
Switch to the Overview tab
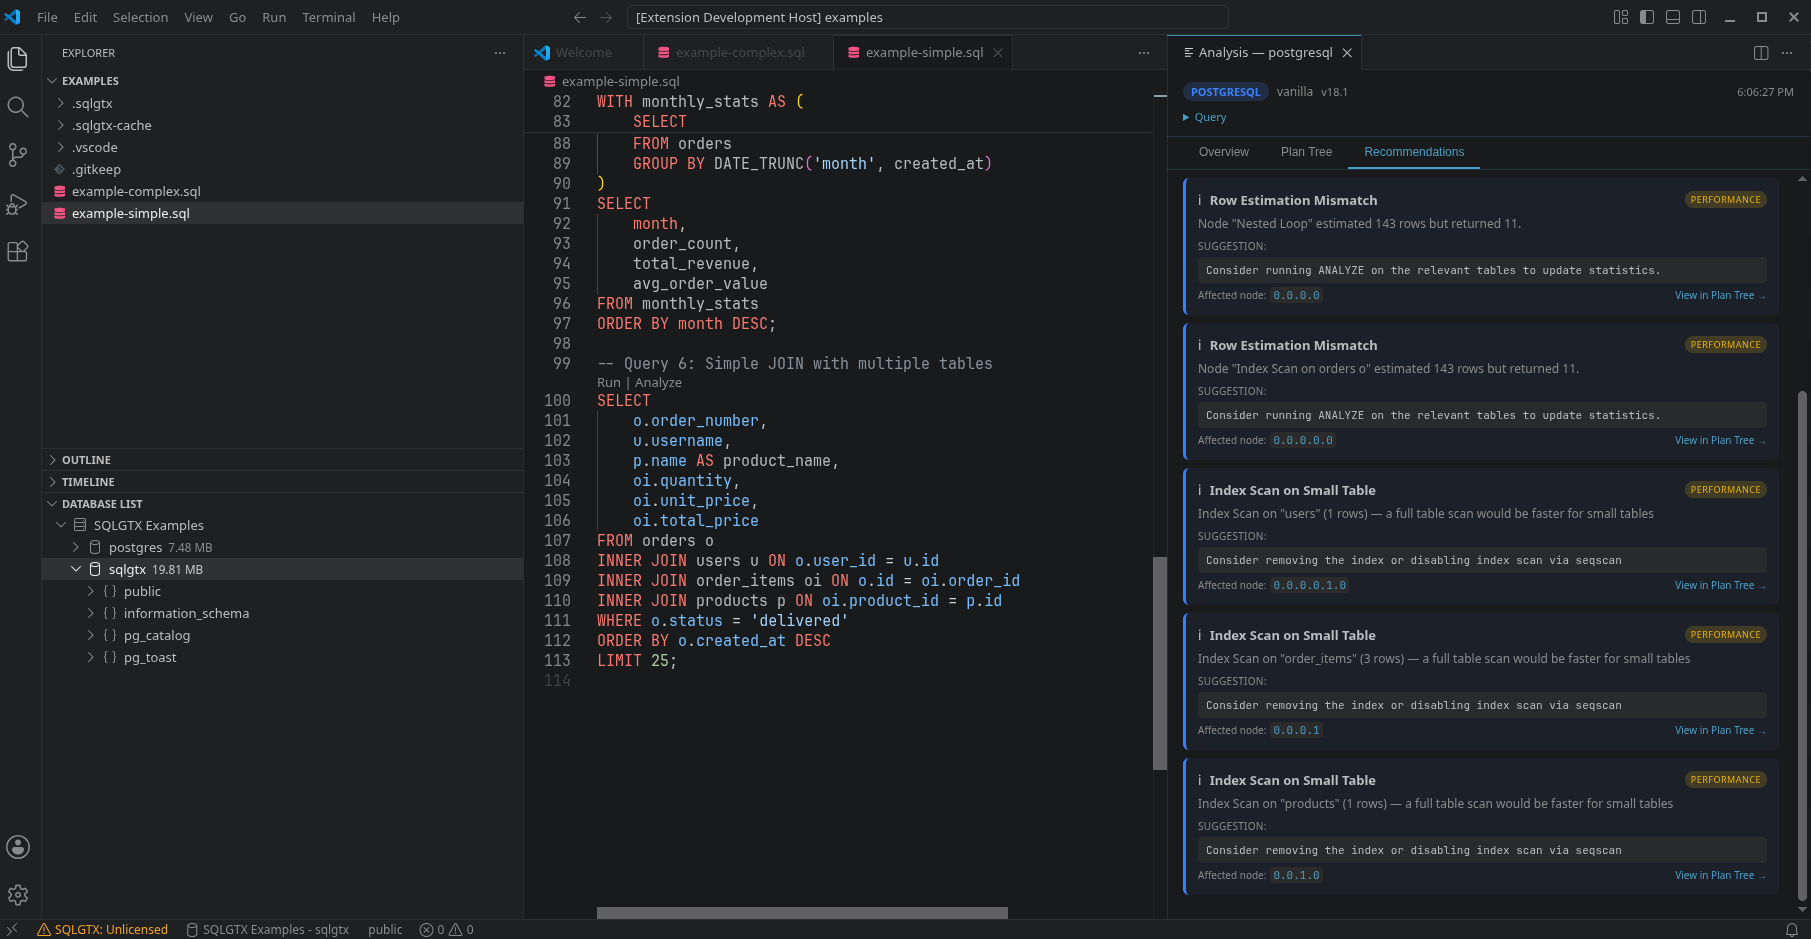click(x=1224, y=152)
